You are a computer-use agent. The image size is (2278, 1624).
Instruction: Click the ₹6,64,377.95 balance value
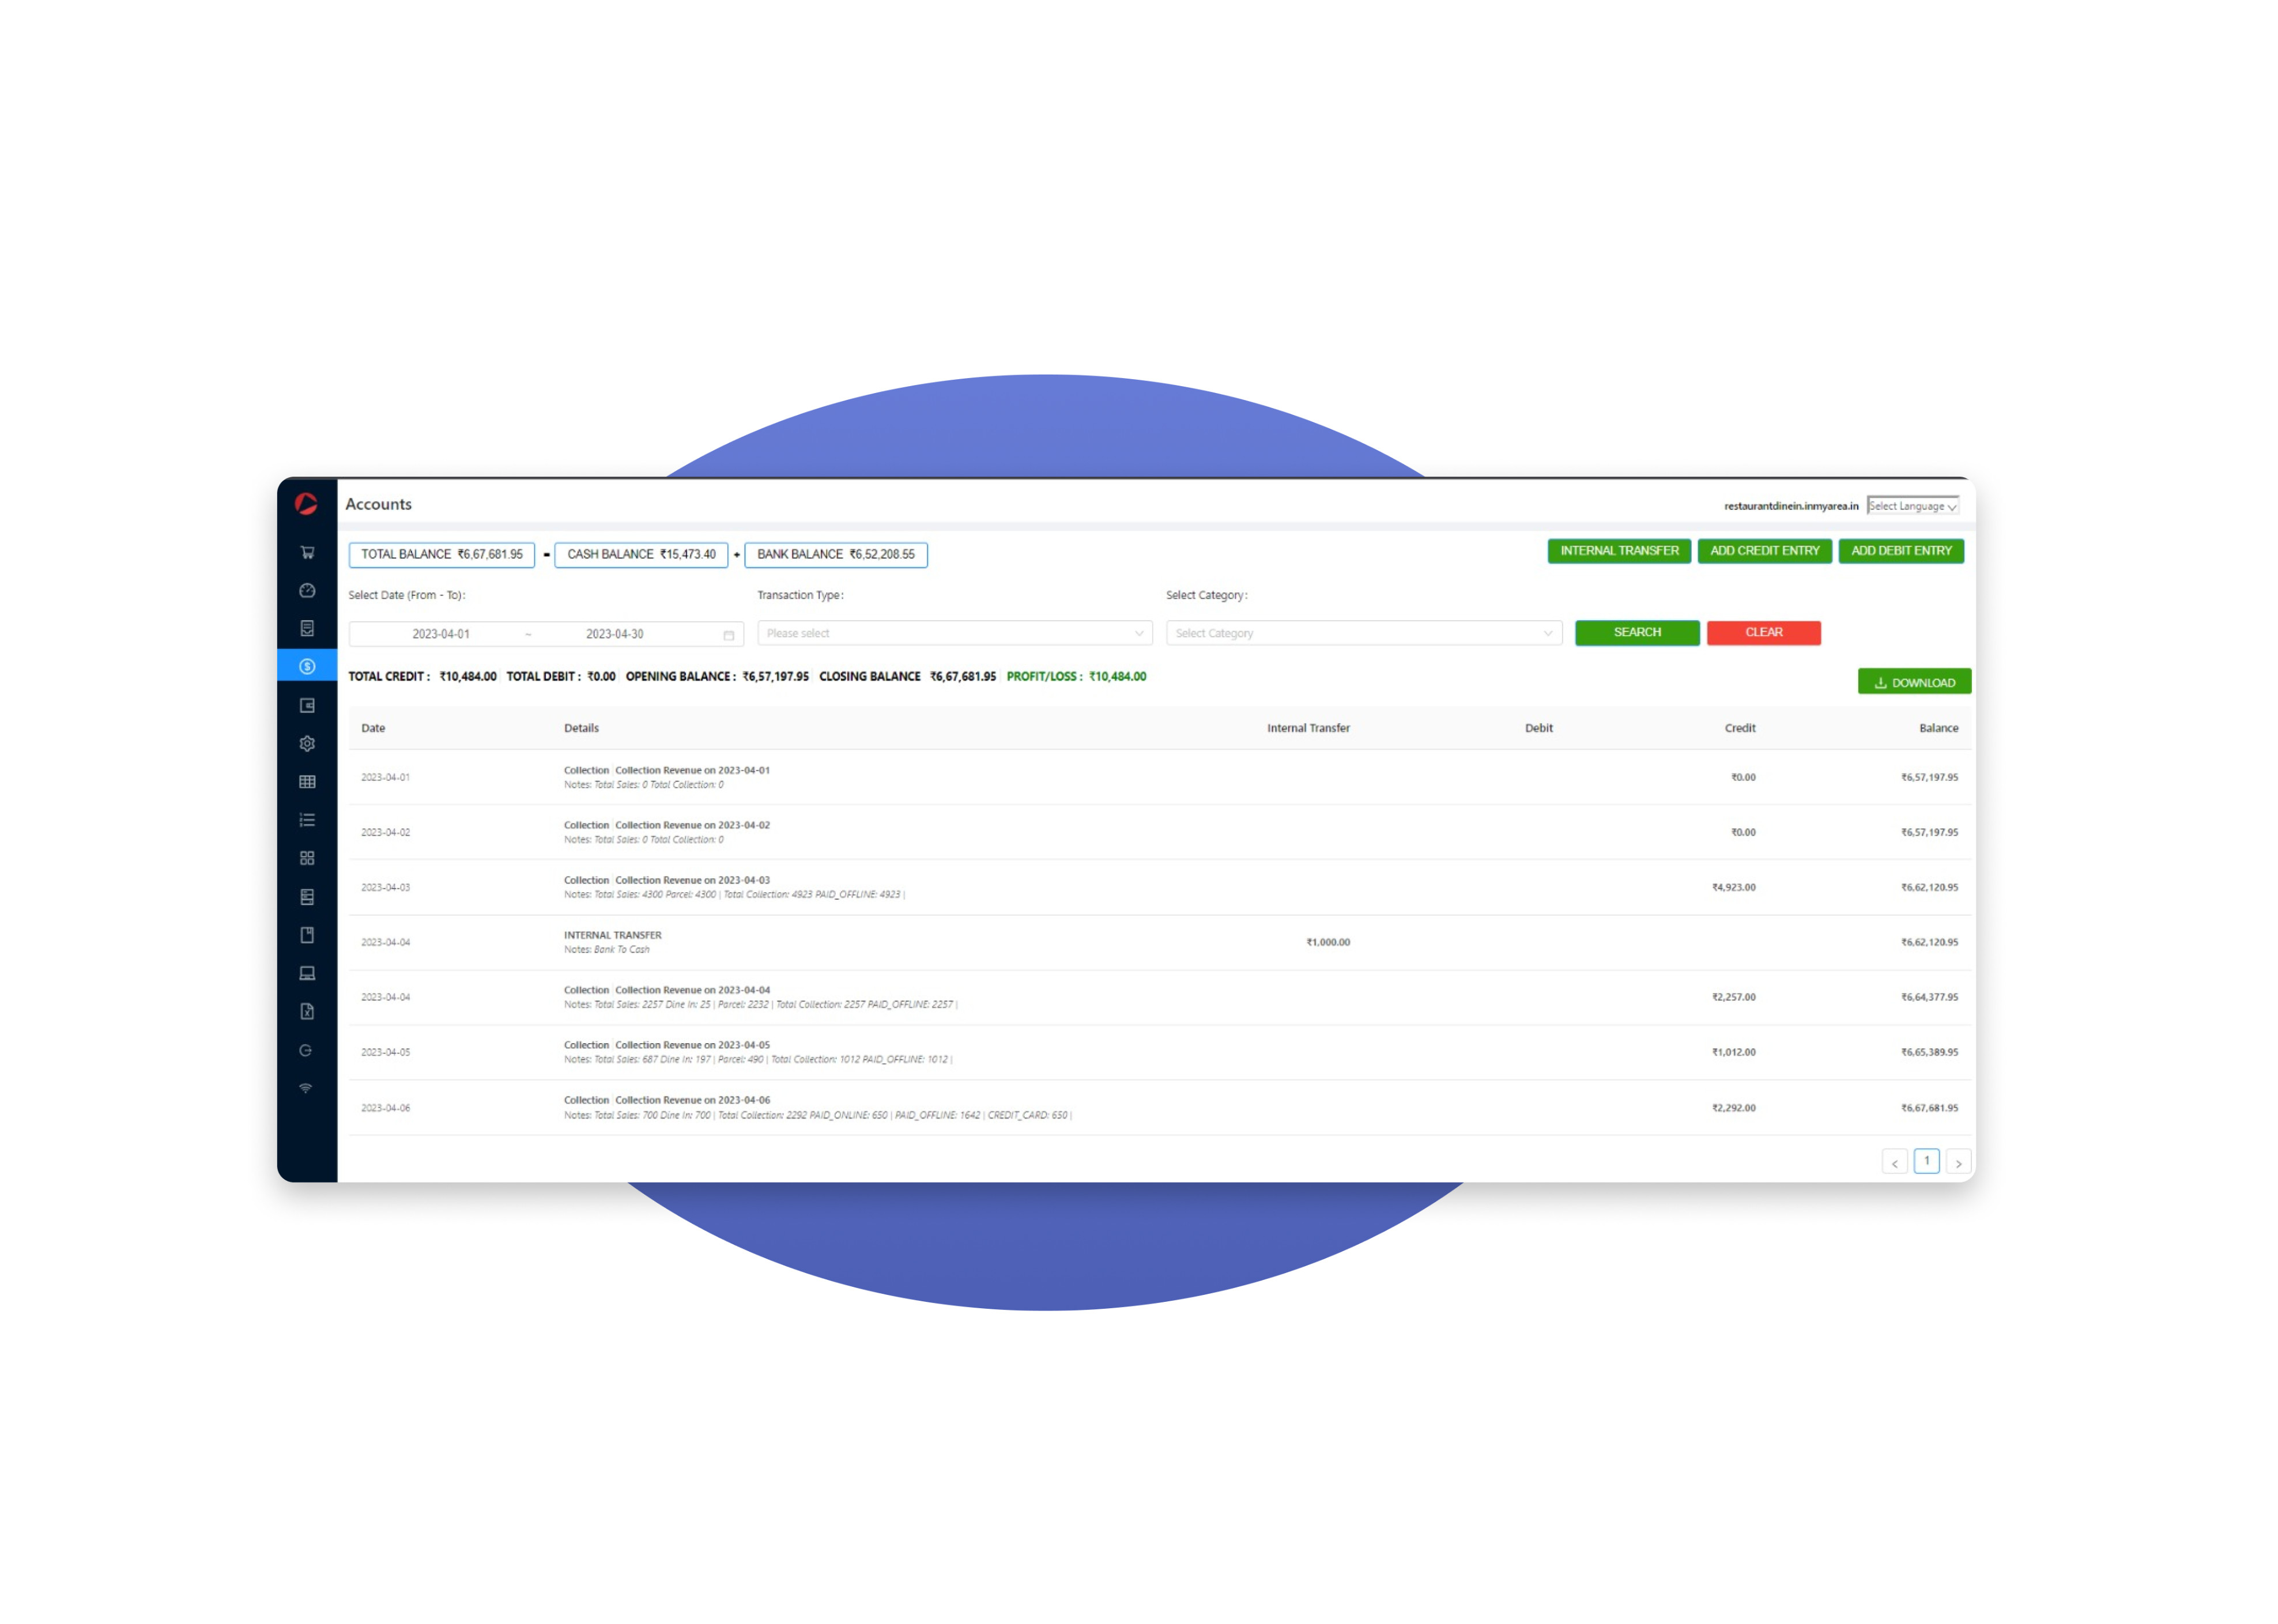pyautogui.click(x=1929, y=997)
